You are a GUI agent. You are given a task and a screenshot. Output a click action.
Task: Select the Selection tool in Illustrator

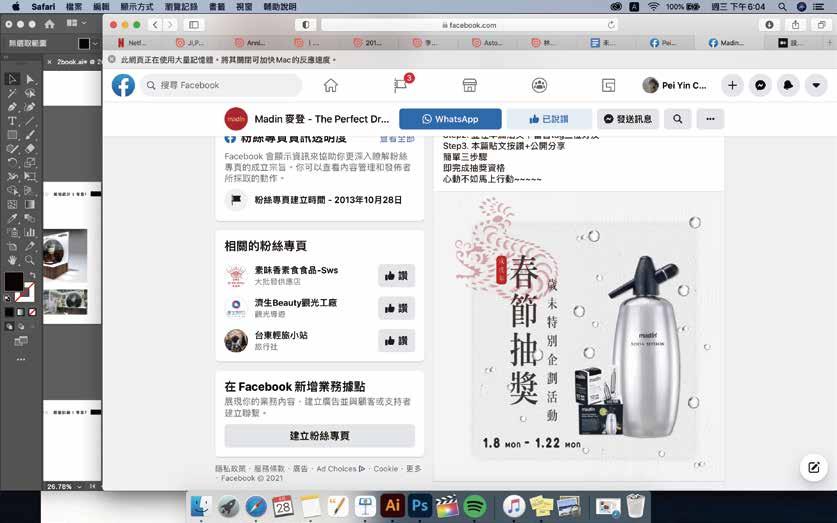point(12,79)
